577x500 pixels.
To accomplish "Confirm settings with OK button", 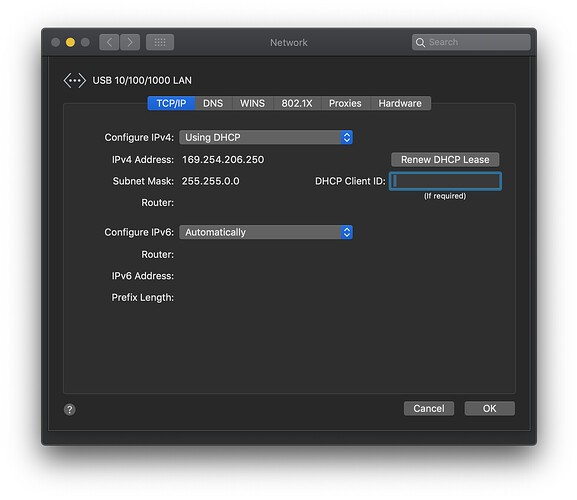I will pos(489,408).
